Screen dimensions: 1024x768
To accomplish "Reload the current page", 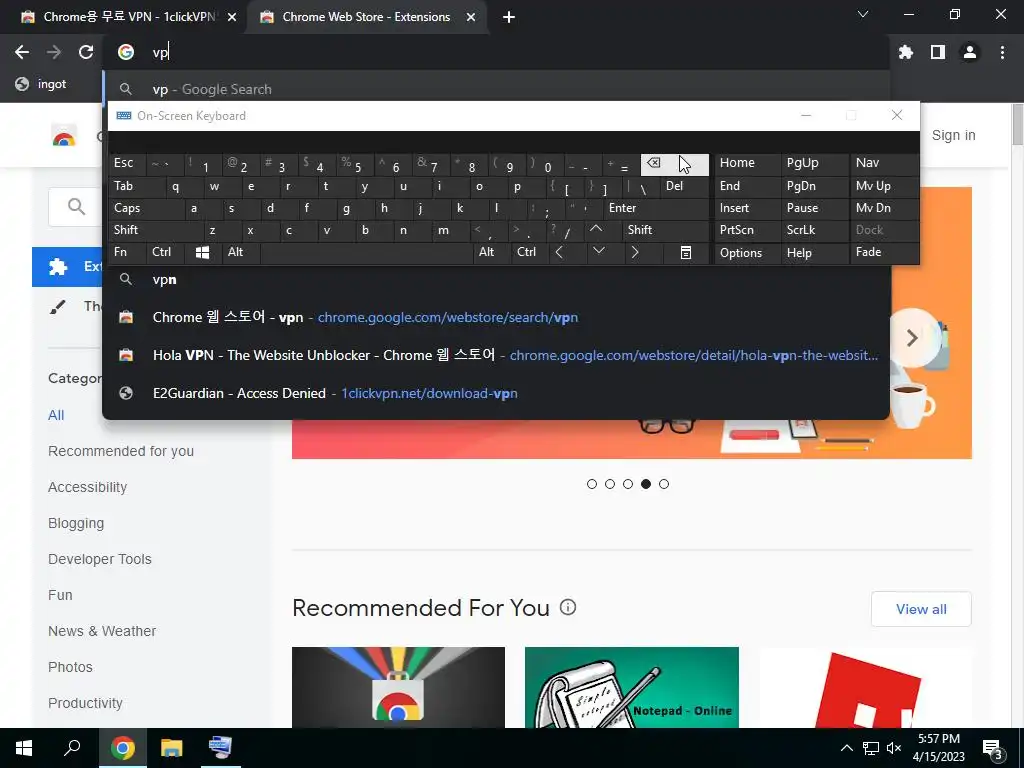I will (86, 52).
